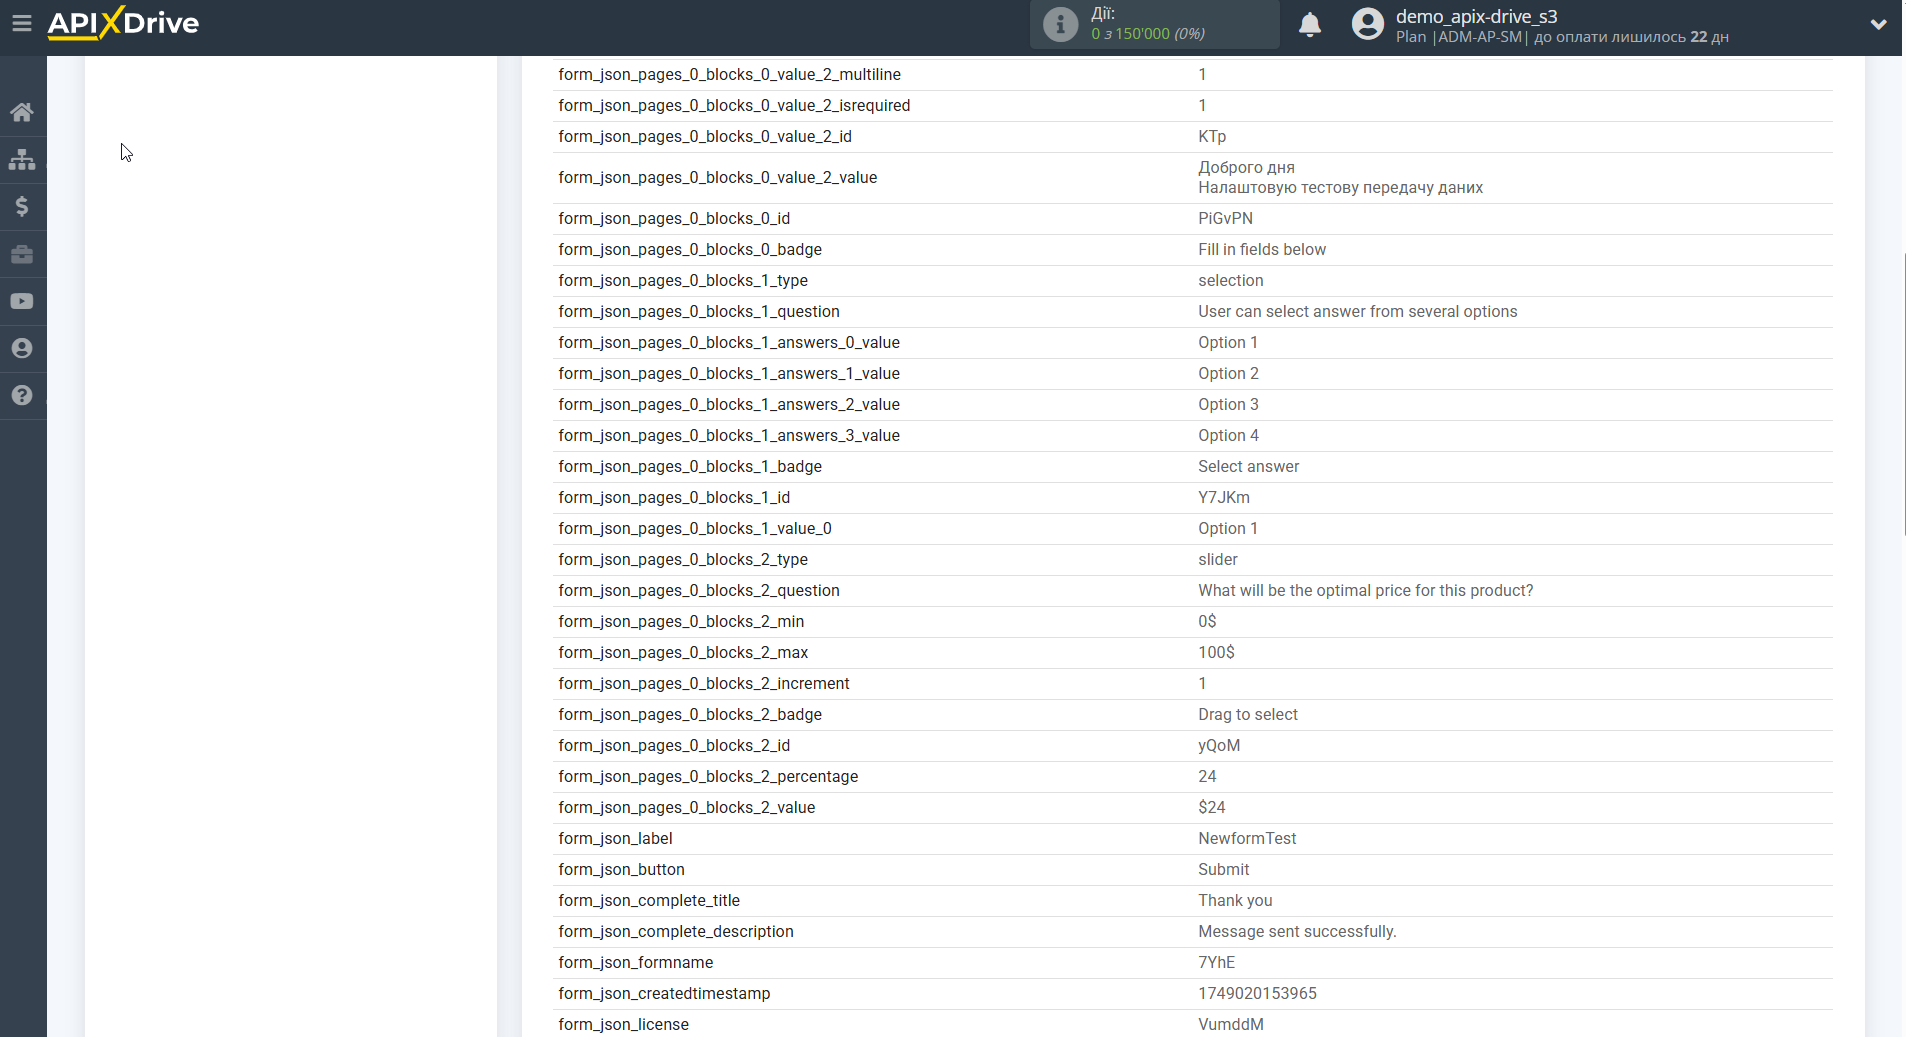Select 'User can select answer from several options'

(x=1358, y=312)
